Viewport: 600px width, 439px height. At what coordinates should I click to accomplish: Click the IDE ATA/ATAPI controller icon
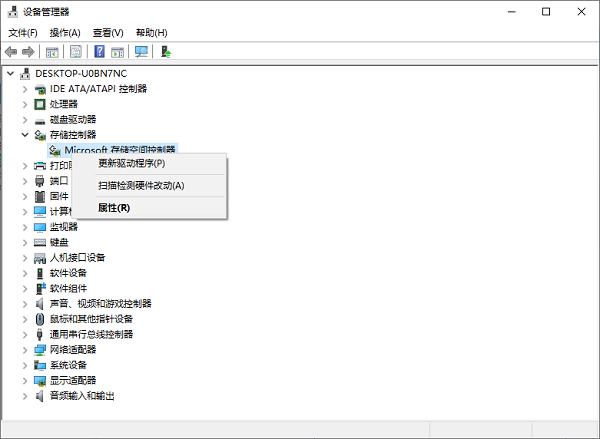pyautogui.click(x=40, y=89)
